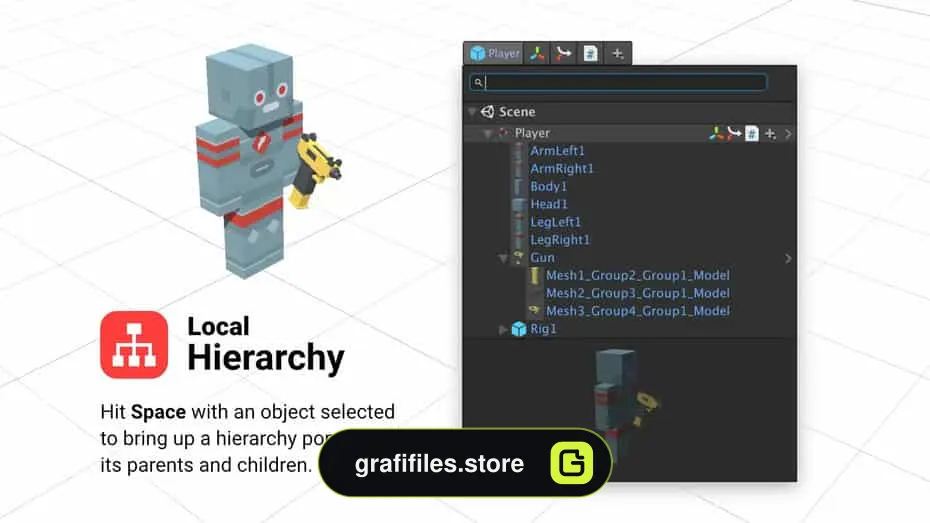Click the Mesh1_Group2_Group1_Model preview icon

click(535, 275)
